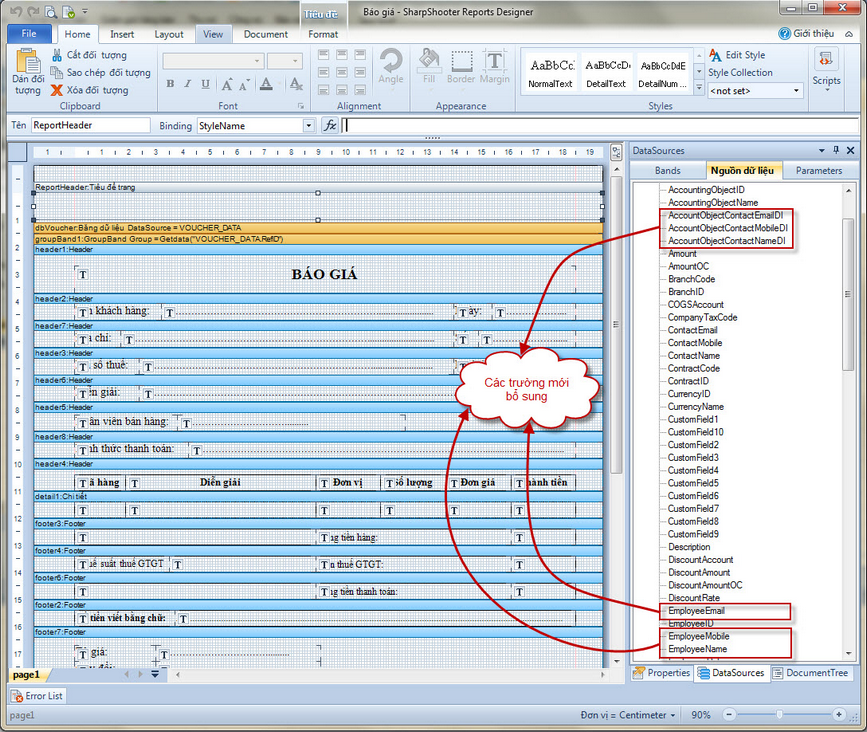Screen dimensions: 867x732
Task: Click the middle-center alignment icon
Action: point(342,72)
